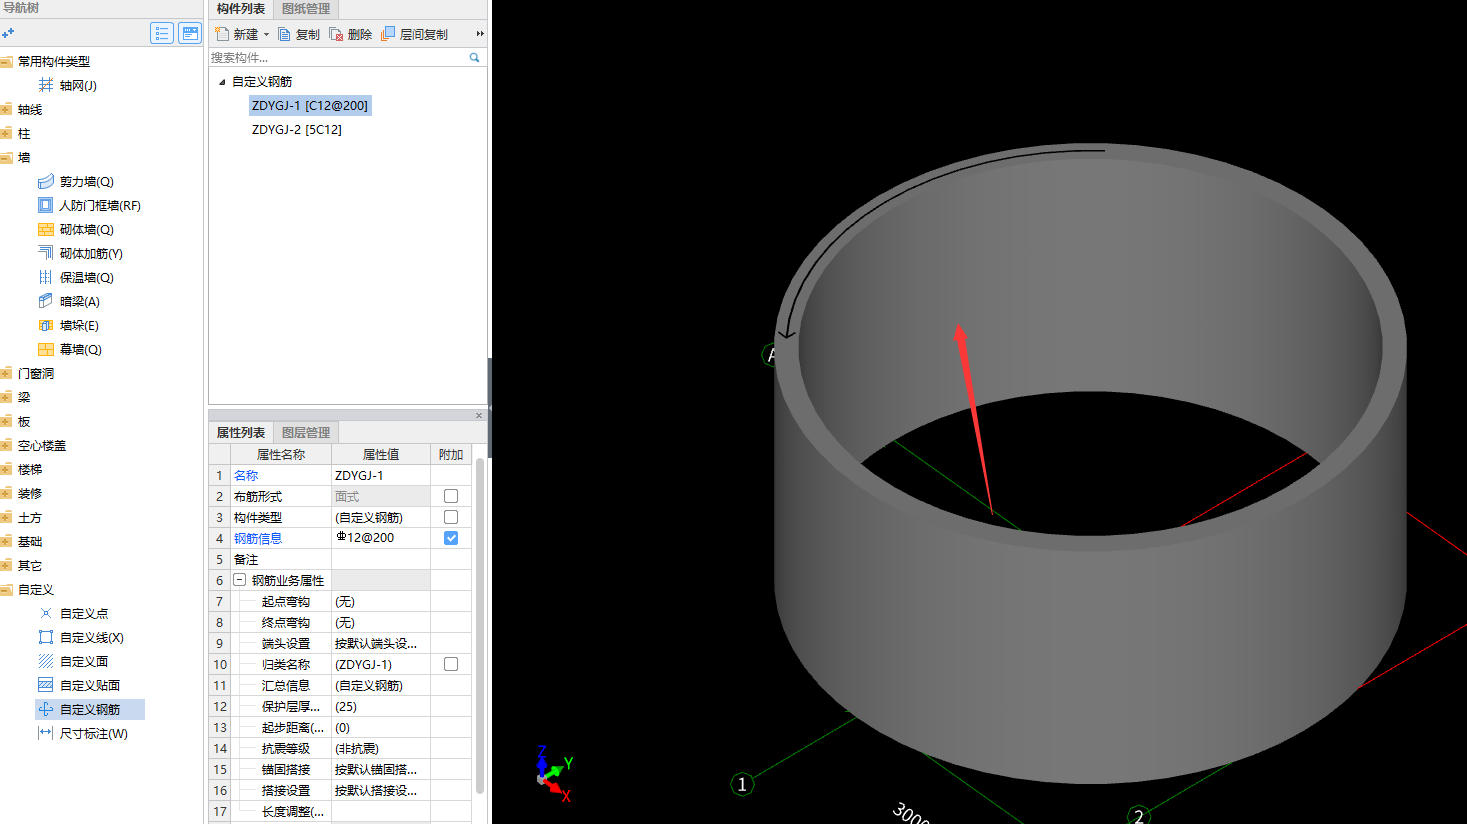Select 自定义面 custom surface tool
The height and width of the screenshot is (824, 1467).
click(x=73, y=661)
